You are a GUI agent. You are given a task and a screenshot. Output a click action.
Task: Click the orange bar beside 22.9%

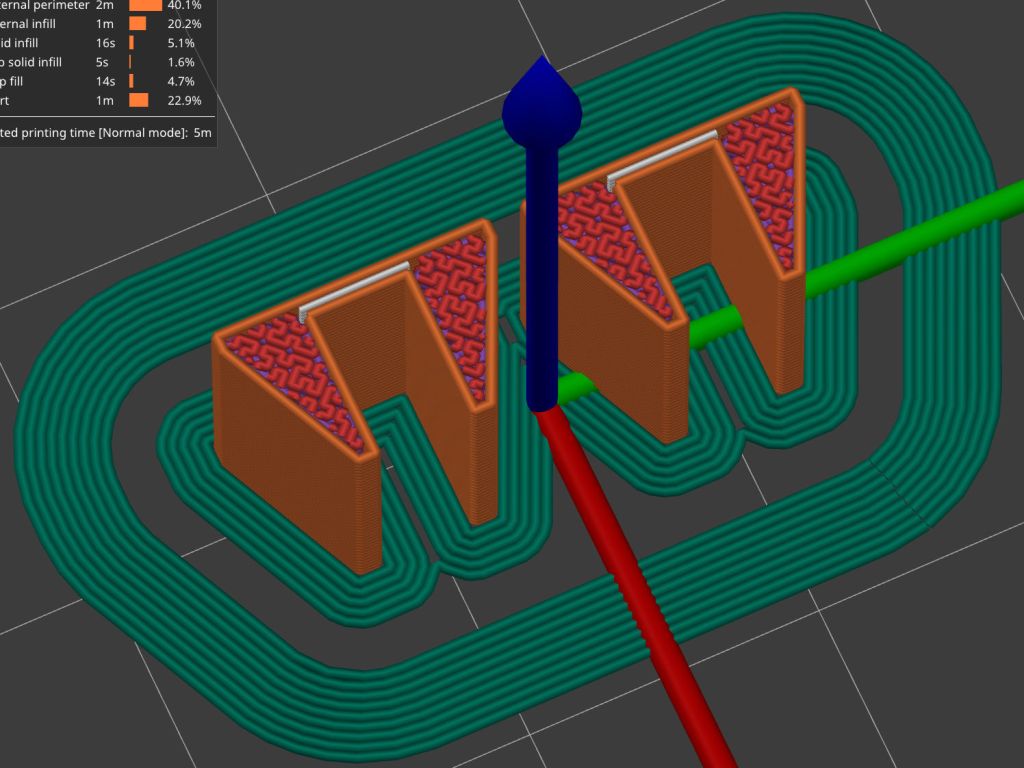click(139, 100)
